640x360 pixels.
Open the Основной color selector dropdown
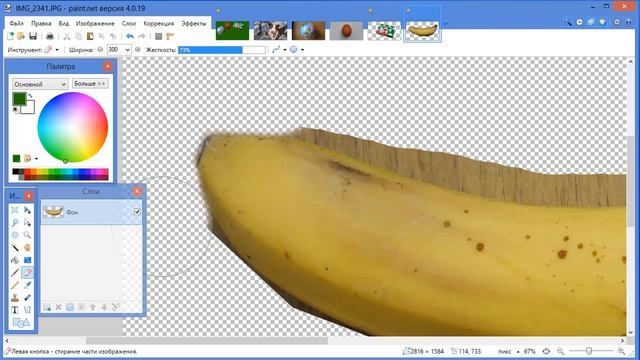(40, 84)
